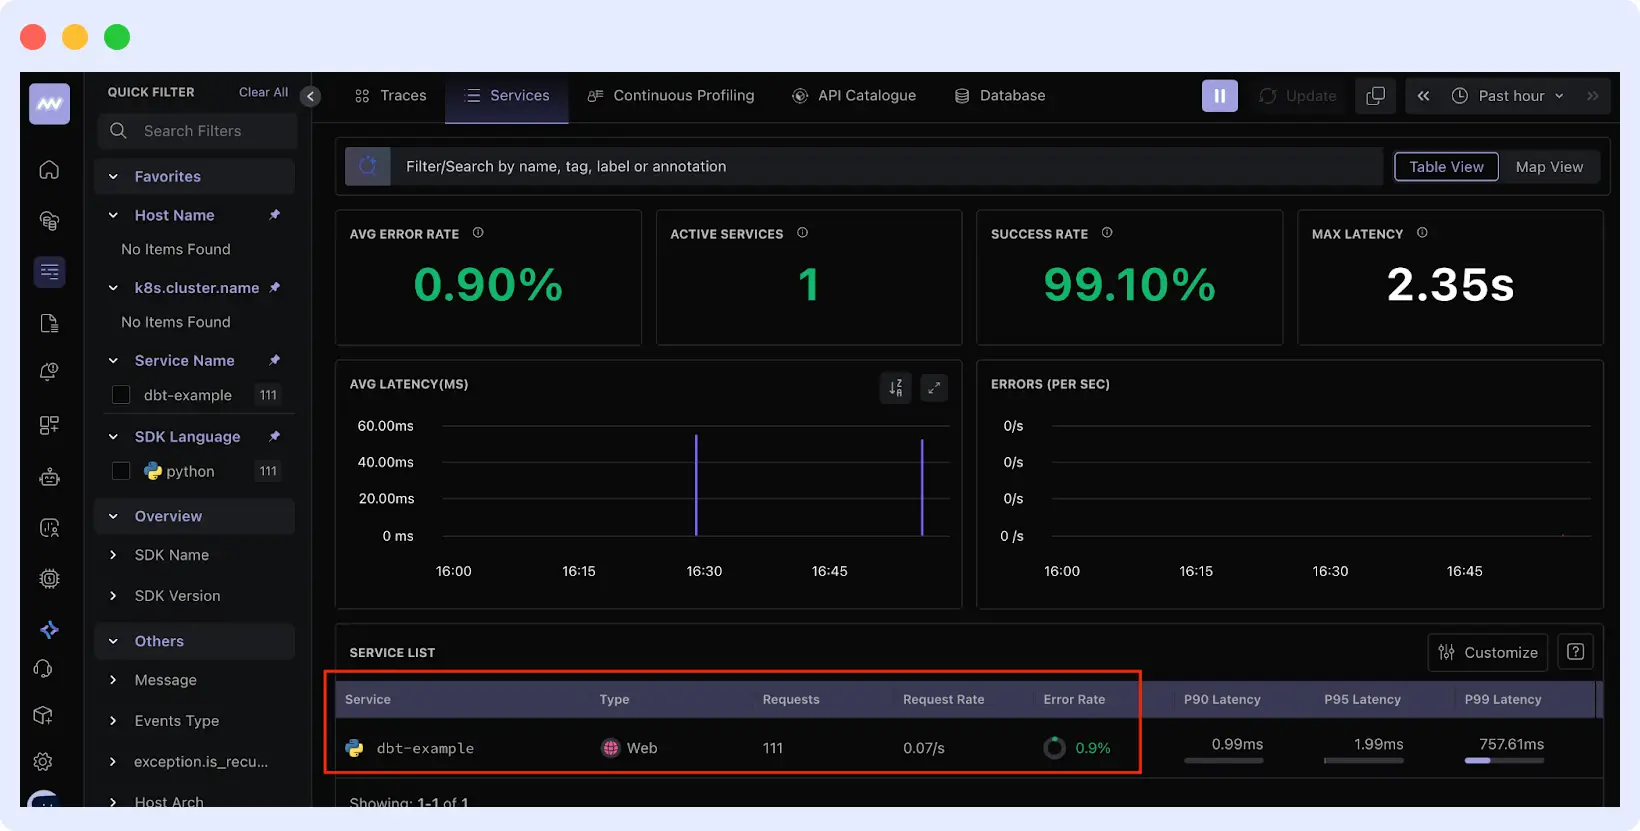Collapse the Others section
This screenshot has height=831, width=1640.
pos(113,641)
